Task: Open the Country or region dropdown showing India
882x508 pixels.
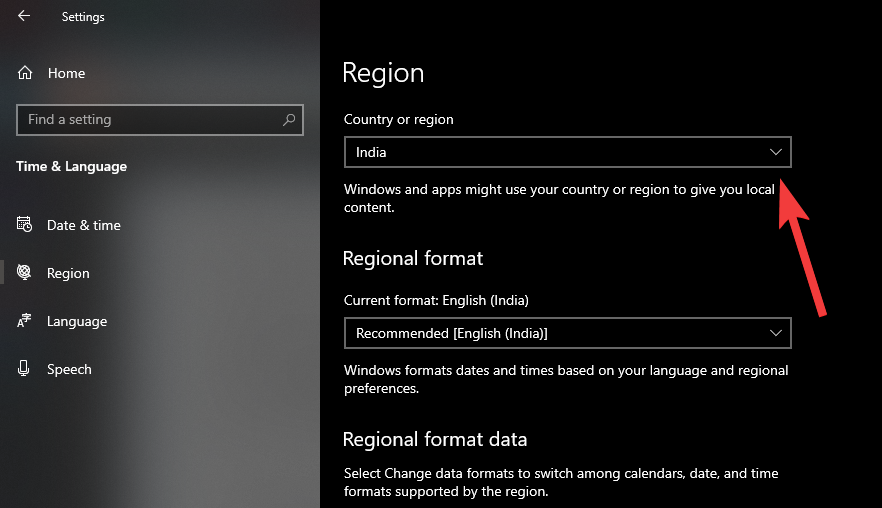Action: click(x=560, y=152)
